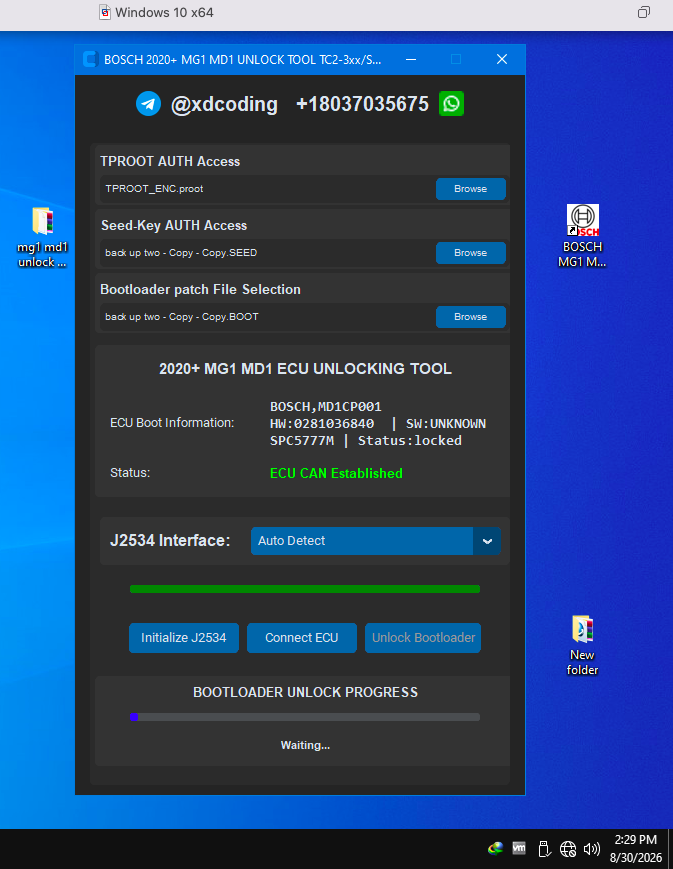Click the 'TPROOT AUTH Access' label
This screenshot has width=673, height=869.
[x=170, y=161]
